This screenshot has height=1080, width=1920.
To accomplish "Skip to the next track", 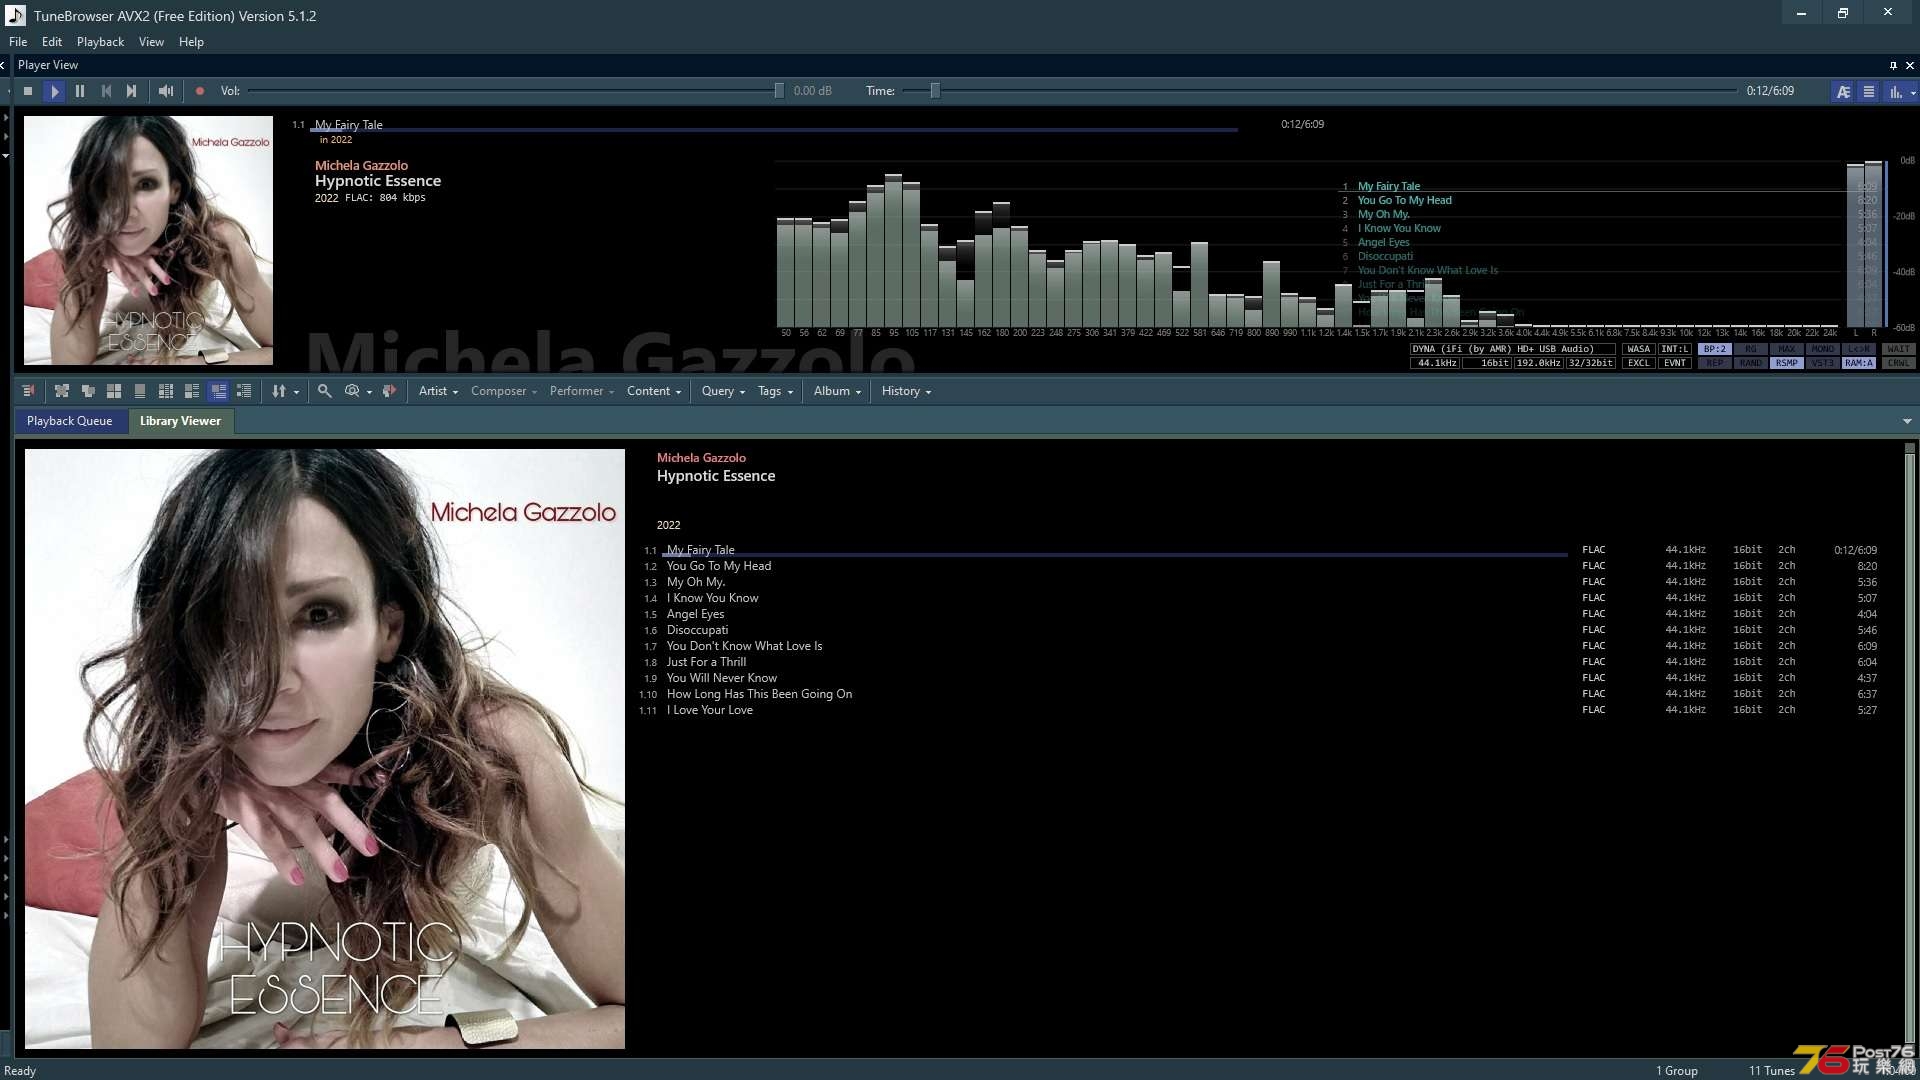I will 131,91.
